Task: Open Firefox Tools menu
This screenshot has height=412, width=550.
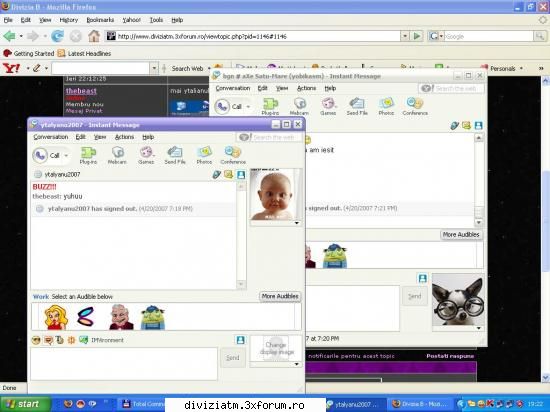Action: pos(156,20)
